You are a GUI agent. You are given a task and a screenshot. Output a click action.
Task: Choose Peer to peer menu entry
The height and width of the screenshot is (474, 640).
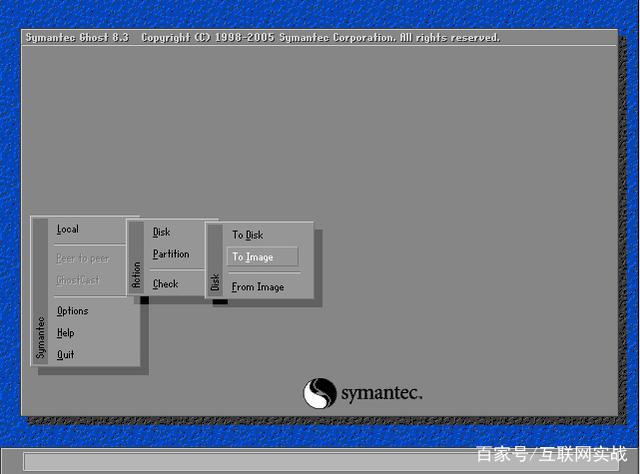click(83, 258)
